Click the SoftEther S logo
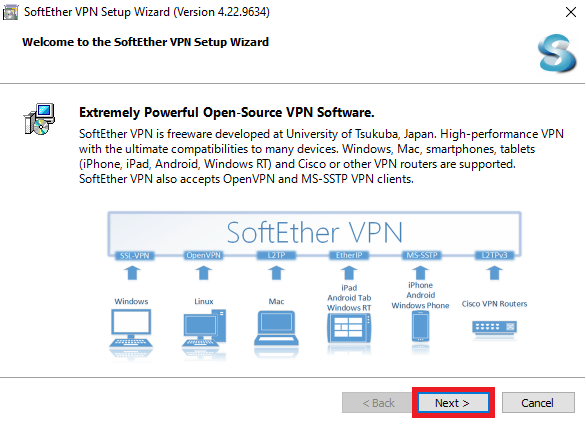 [x=557, y=53]
